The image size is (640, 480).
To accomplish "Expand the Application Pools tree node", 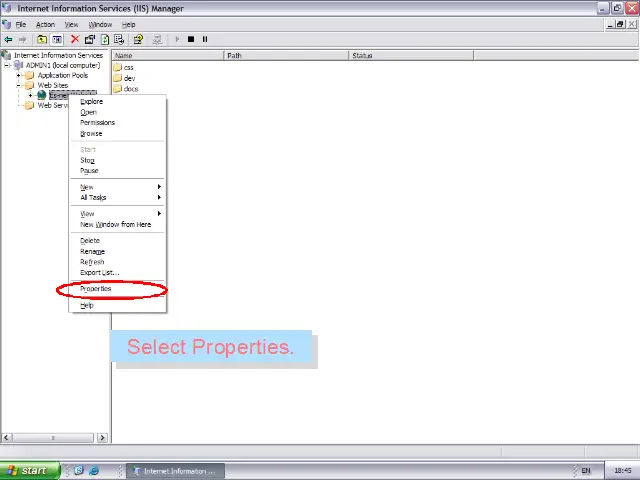I will [x=18, y=75].
